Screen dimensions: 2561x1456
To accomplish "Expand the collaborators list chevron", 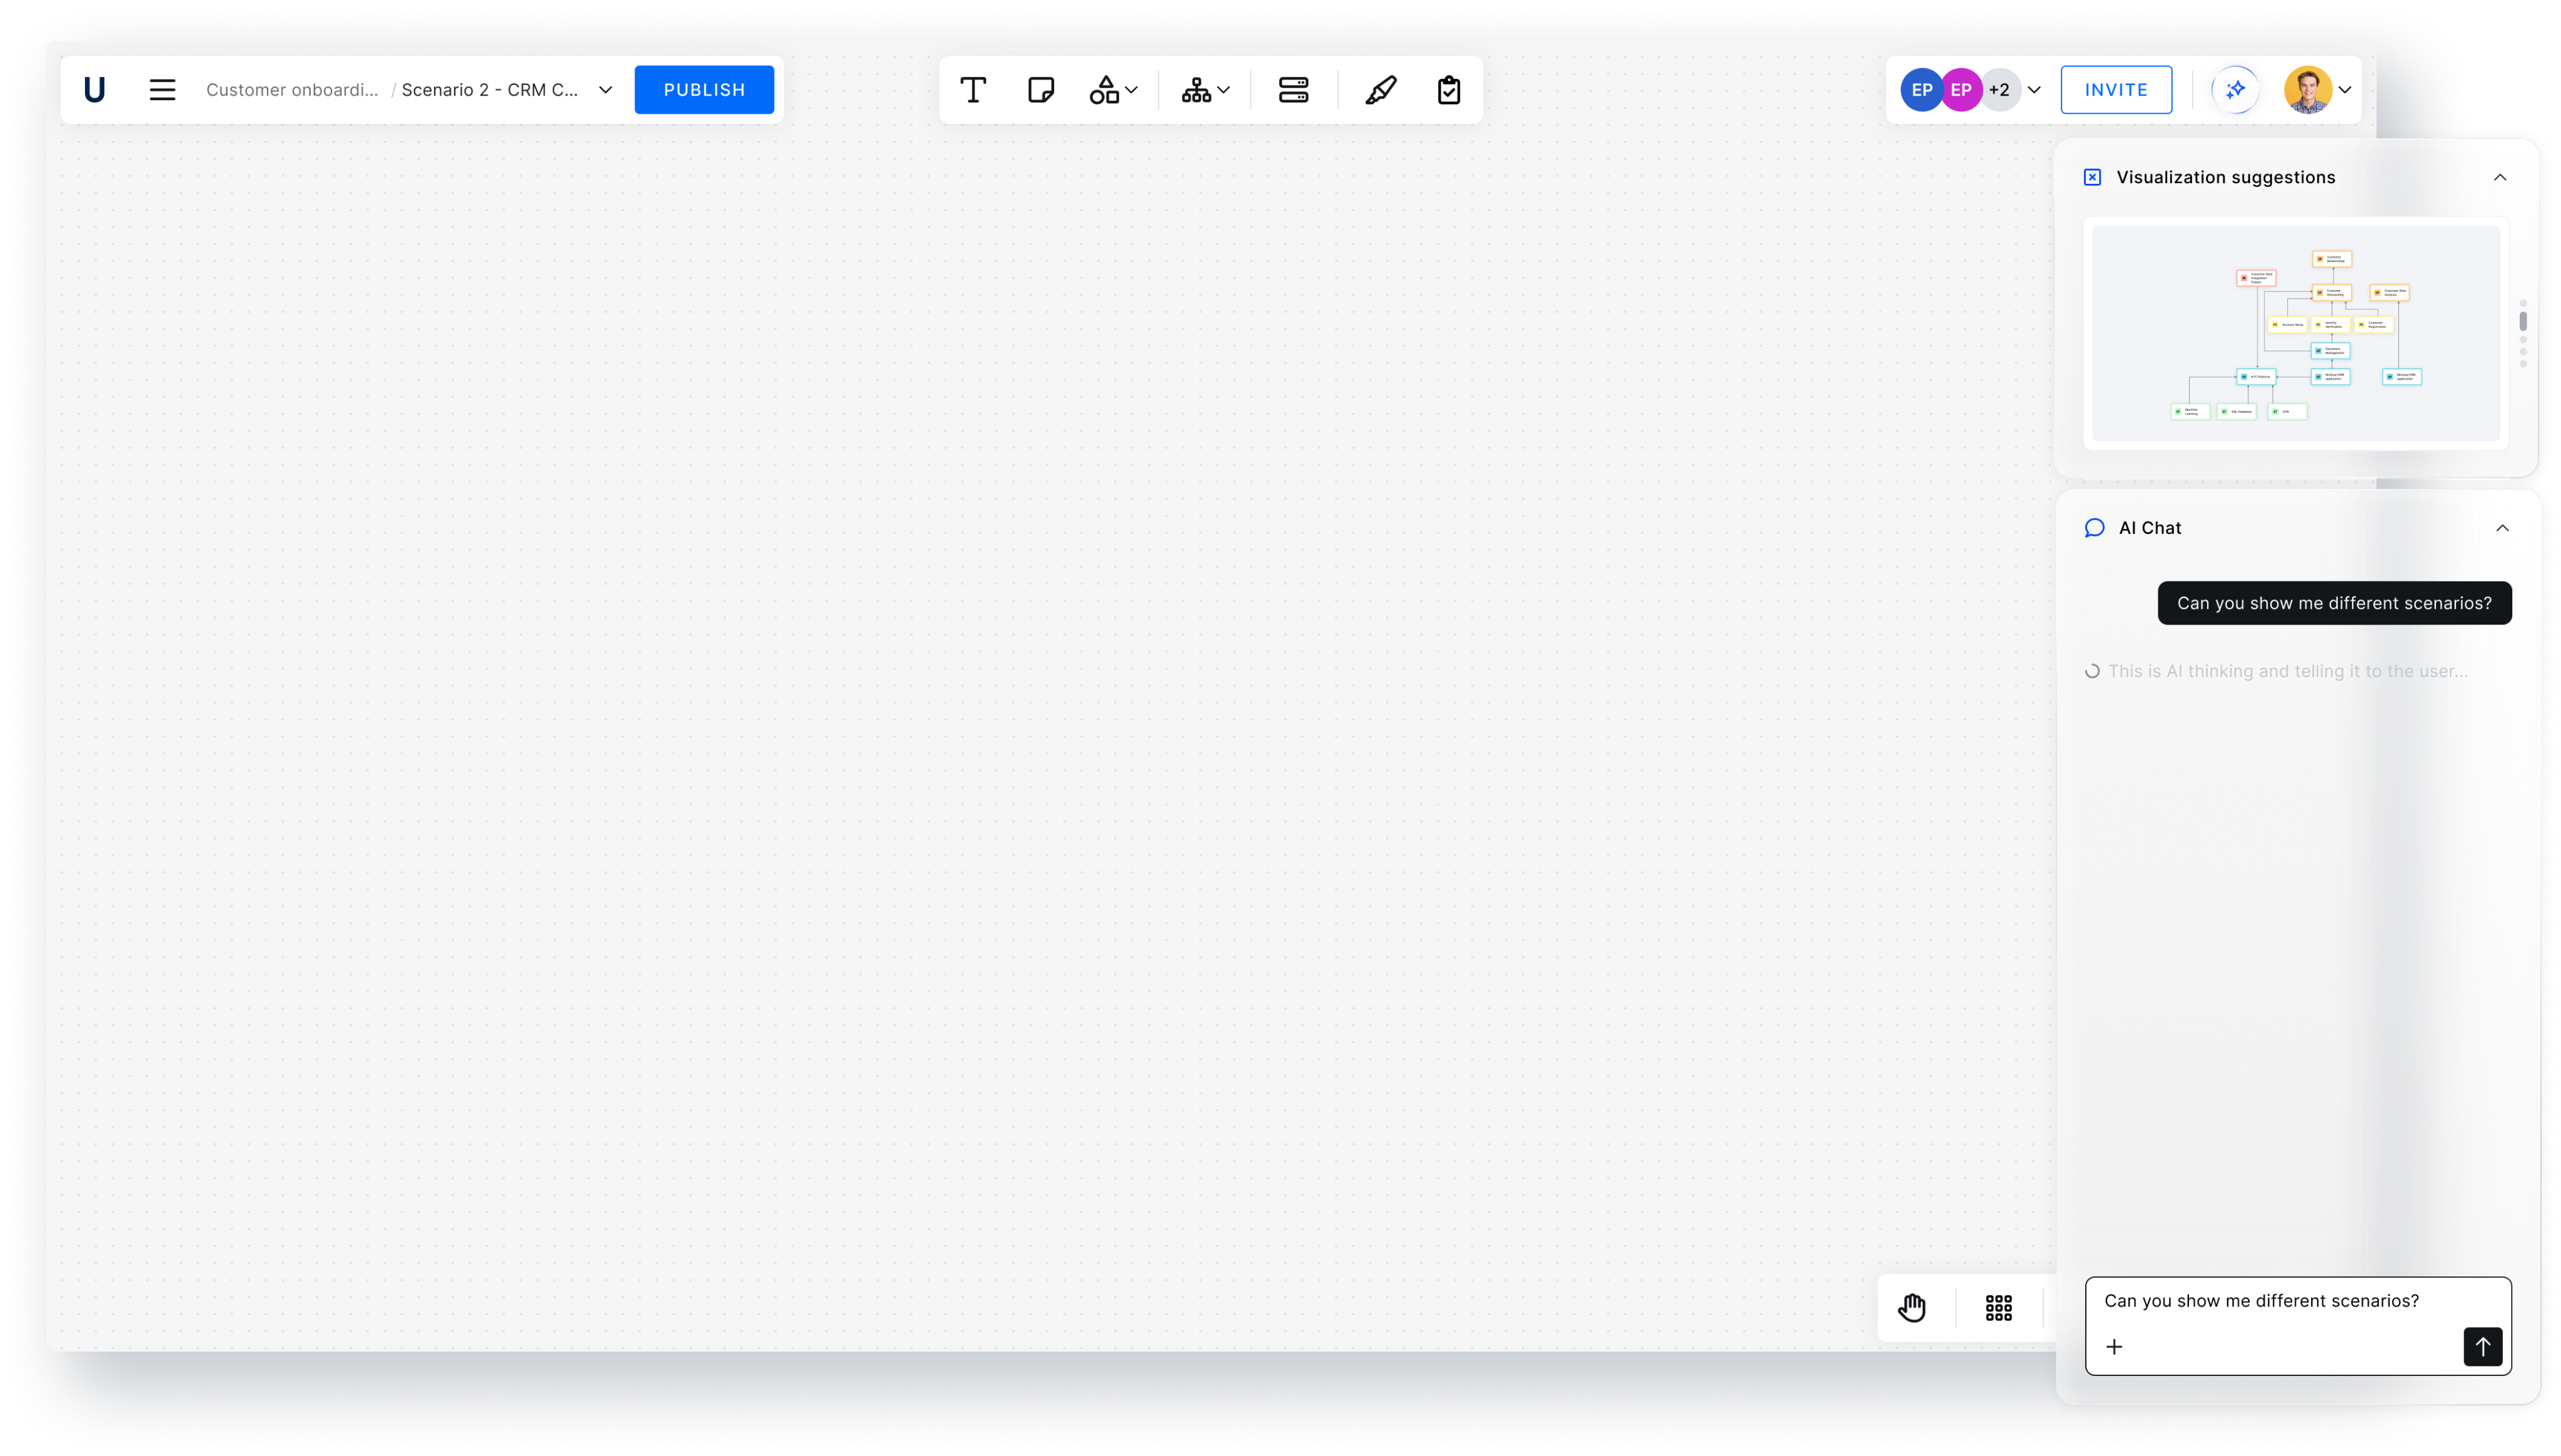I will pyautogui.click(x=2033, y=90).
